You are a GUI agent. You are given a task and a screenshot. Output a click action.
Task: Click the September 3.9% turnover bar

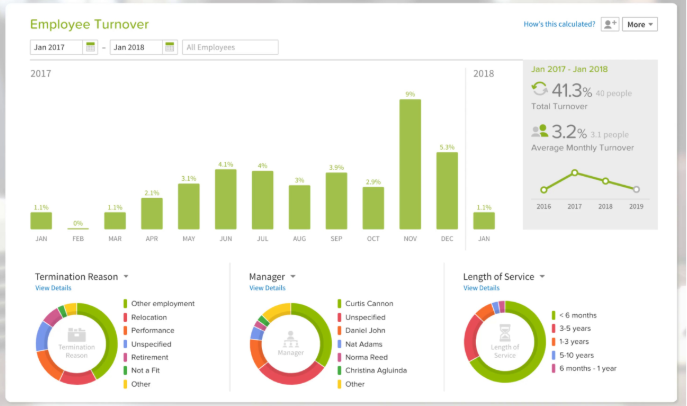336,201
